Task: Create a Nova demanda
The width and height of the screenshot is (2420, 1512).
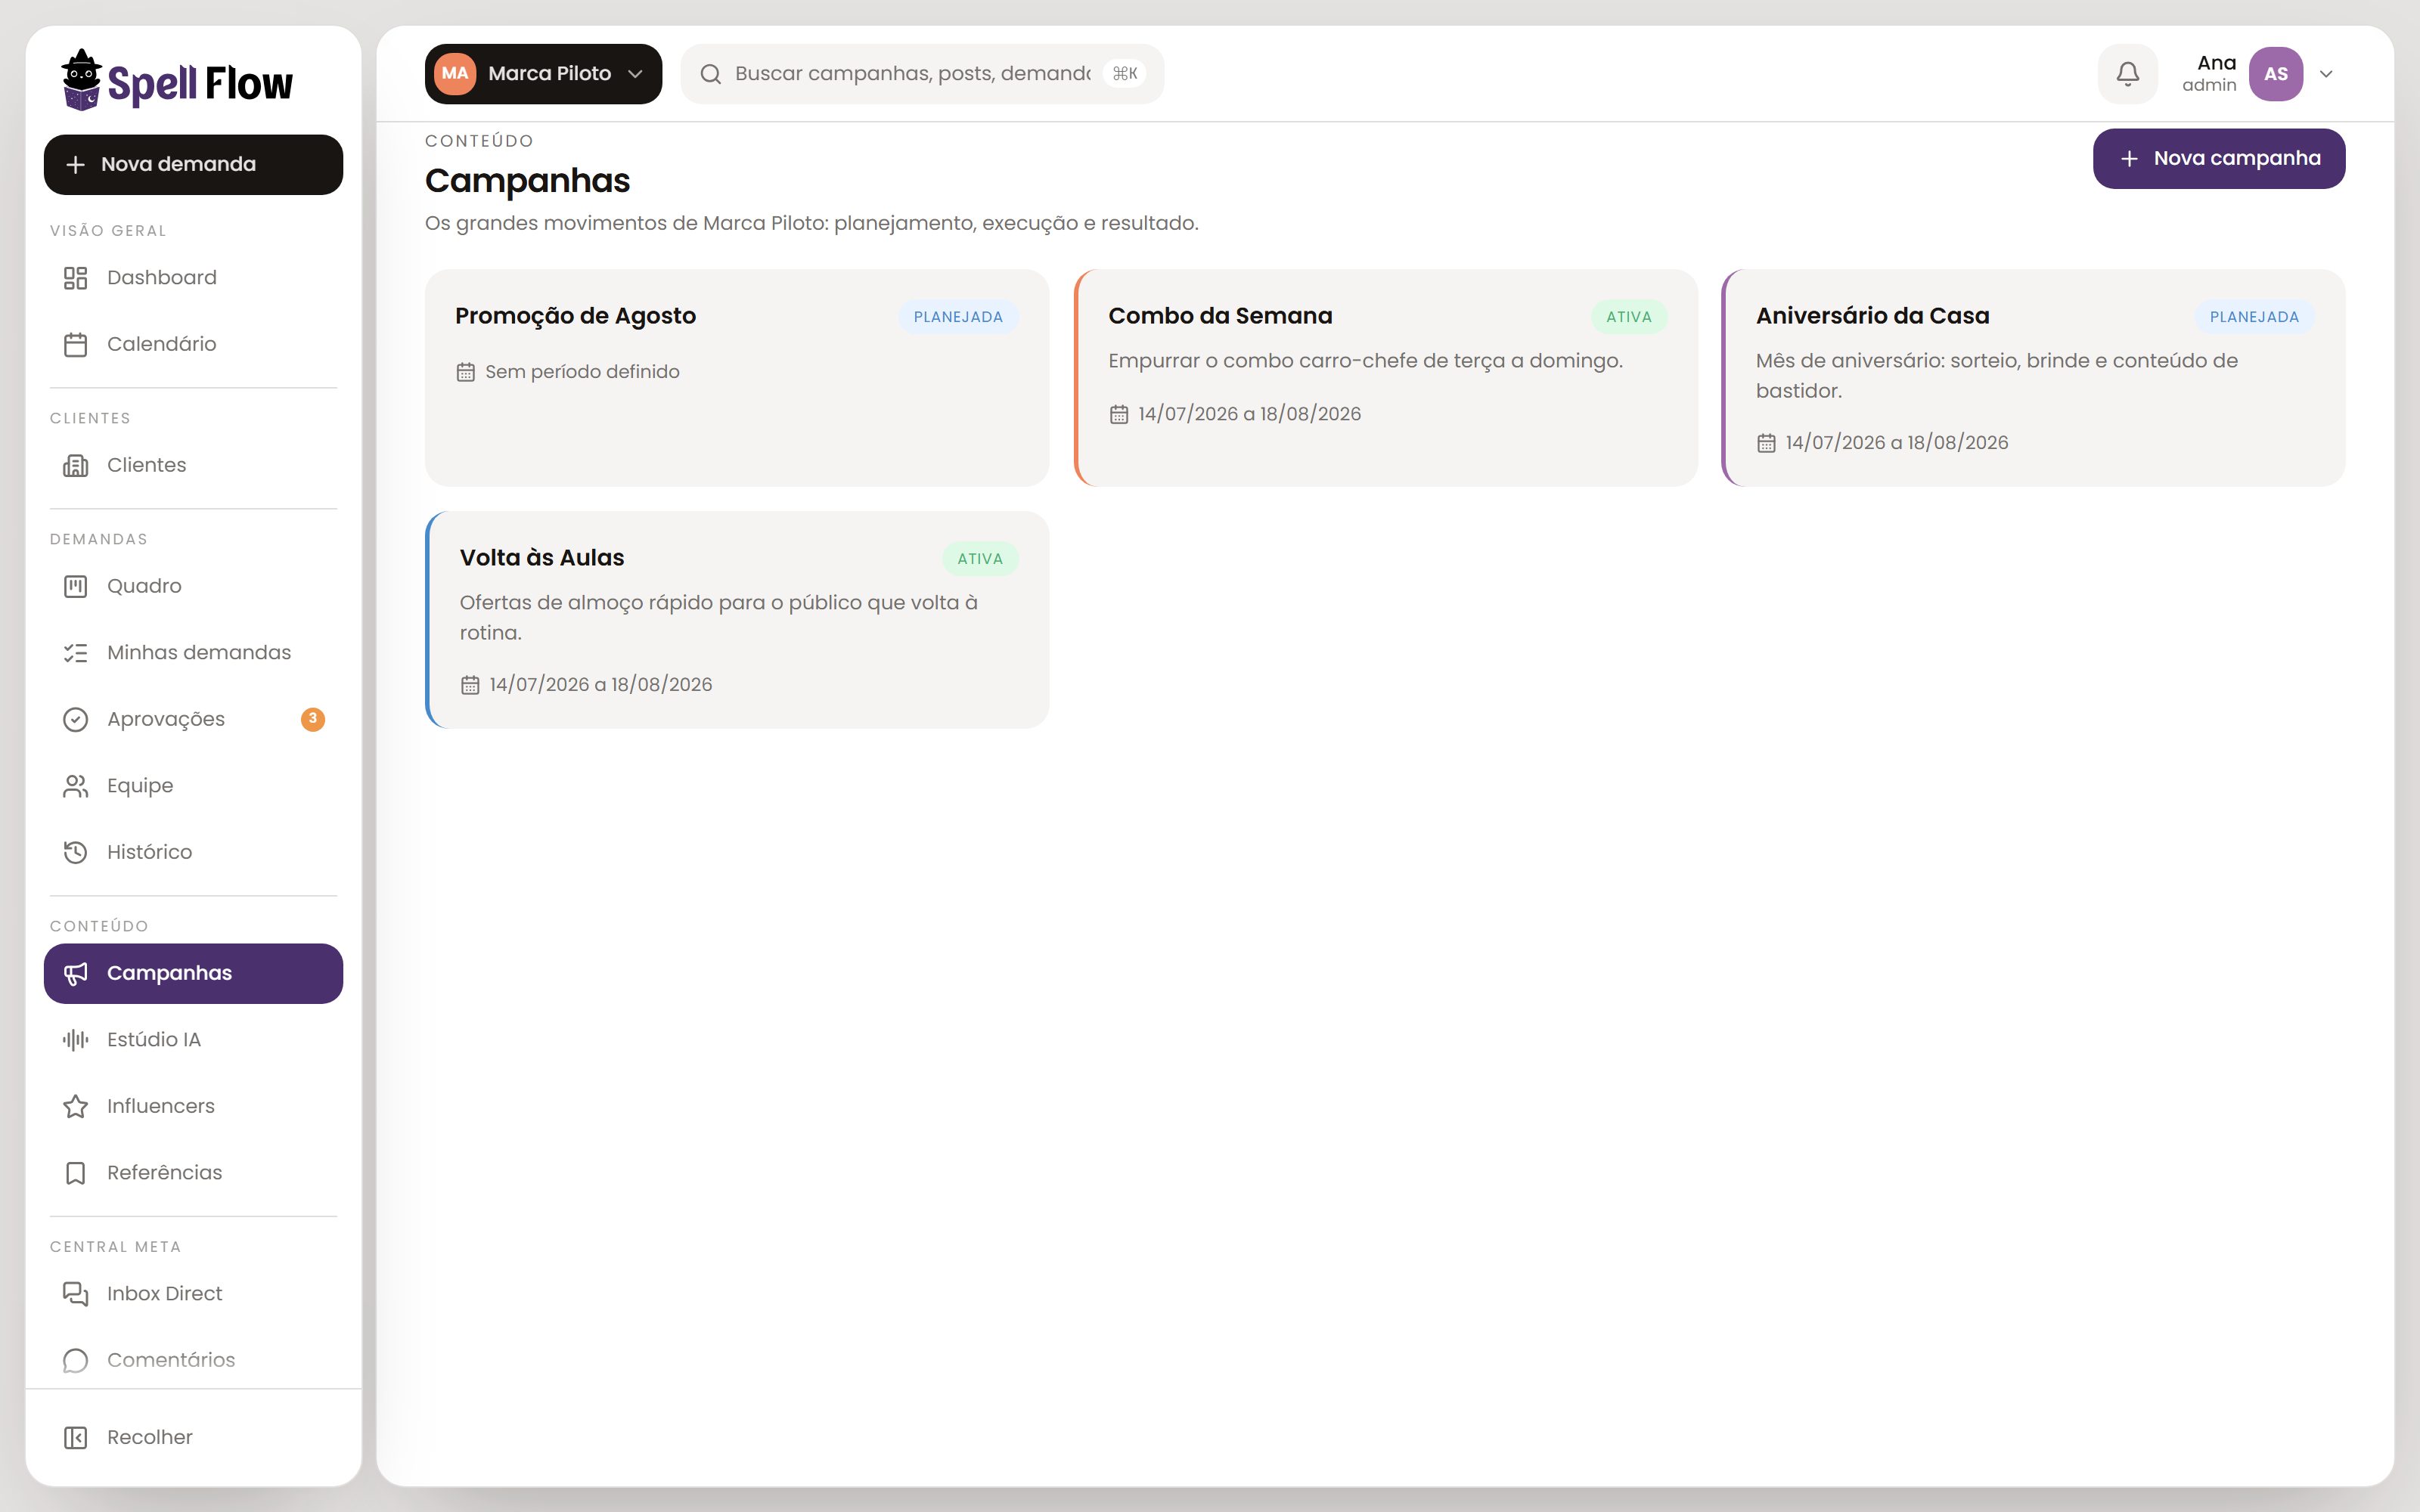Action: (193, 165)
